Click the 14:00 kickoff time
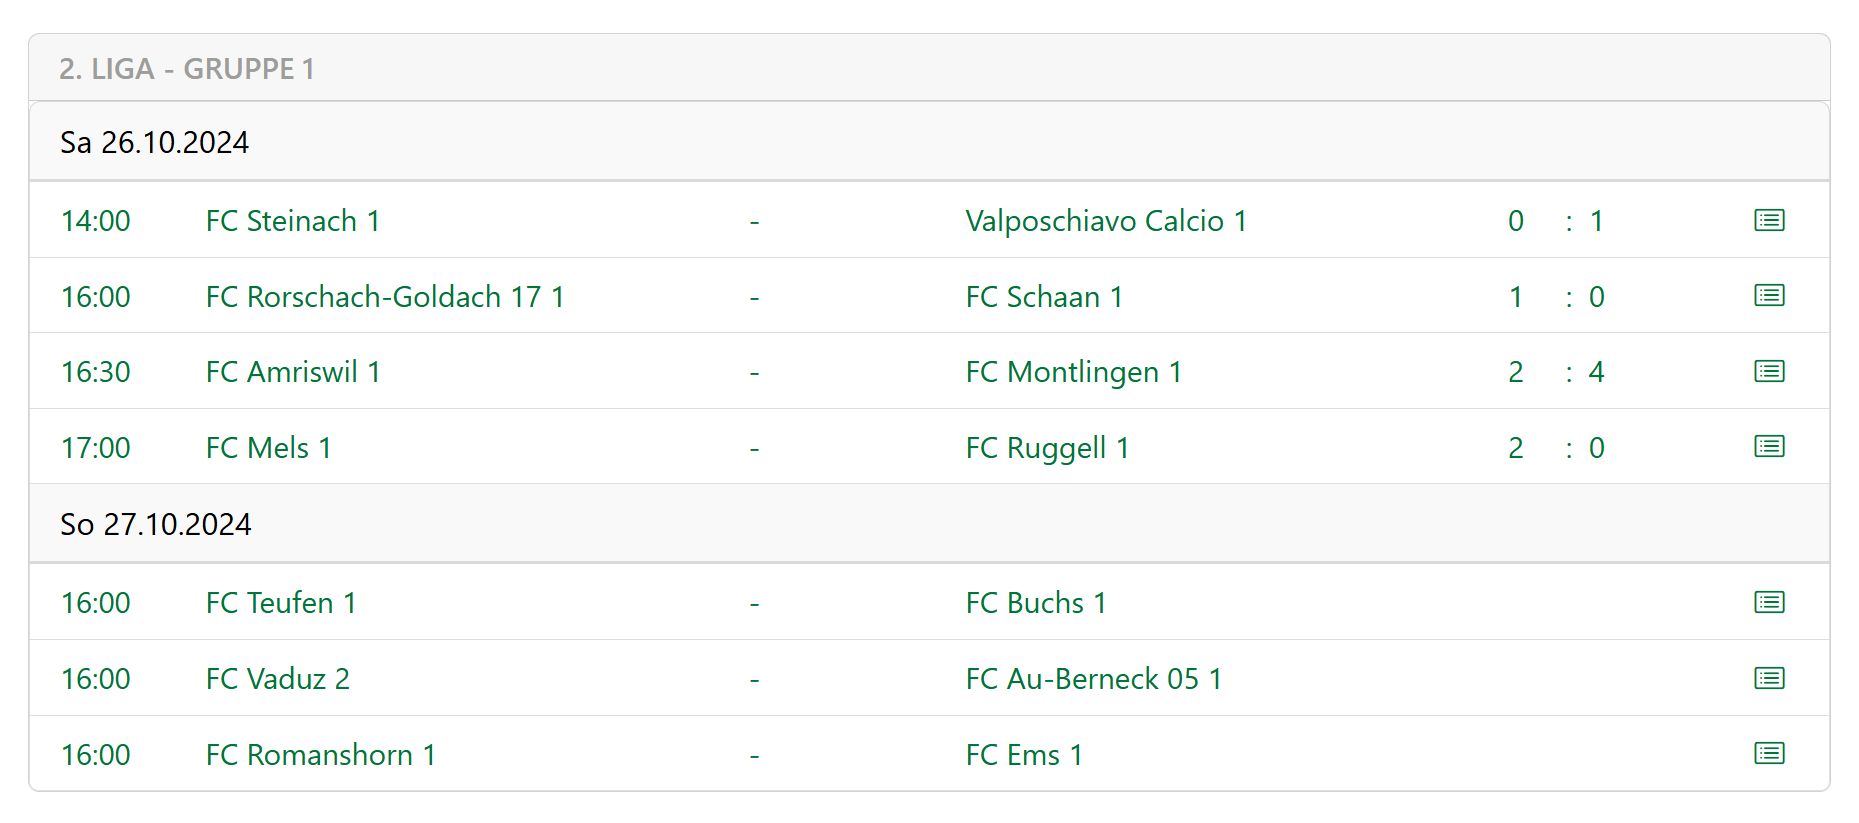 pyautogui.click(x=96, y=221)
